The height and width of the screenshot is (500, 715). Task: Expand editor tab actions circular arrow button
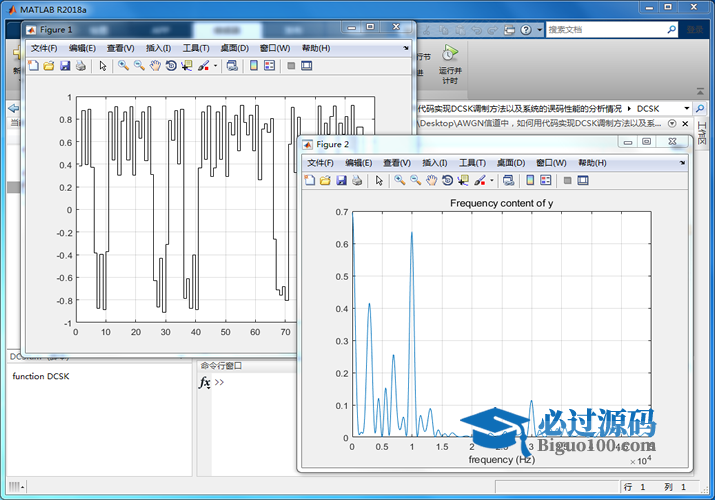[672, 124]
